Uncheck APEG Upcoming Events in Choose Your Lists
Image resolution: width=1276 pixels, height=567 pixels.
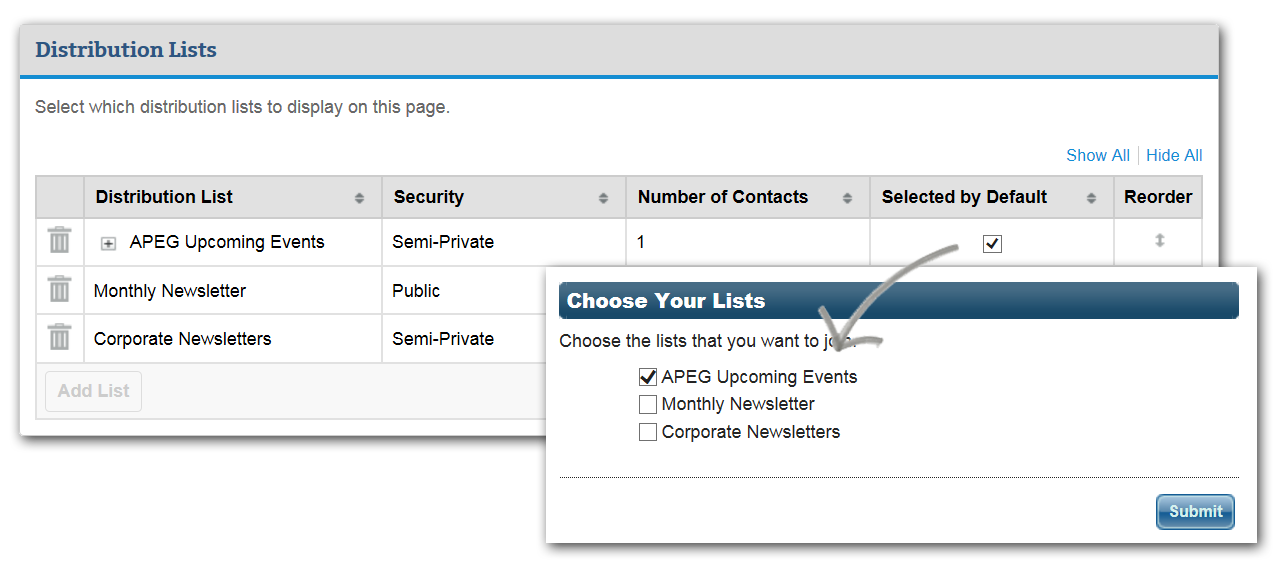pos(648,377)
